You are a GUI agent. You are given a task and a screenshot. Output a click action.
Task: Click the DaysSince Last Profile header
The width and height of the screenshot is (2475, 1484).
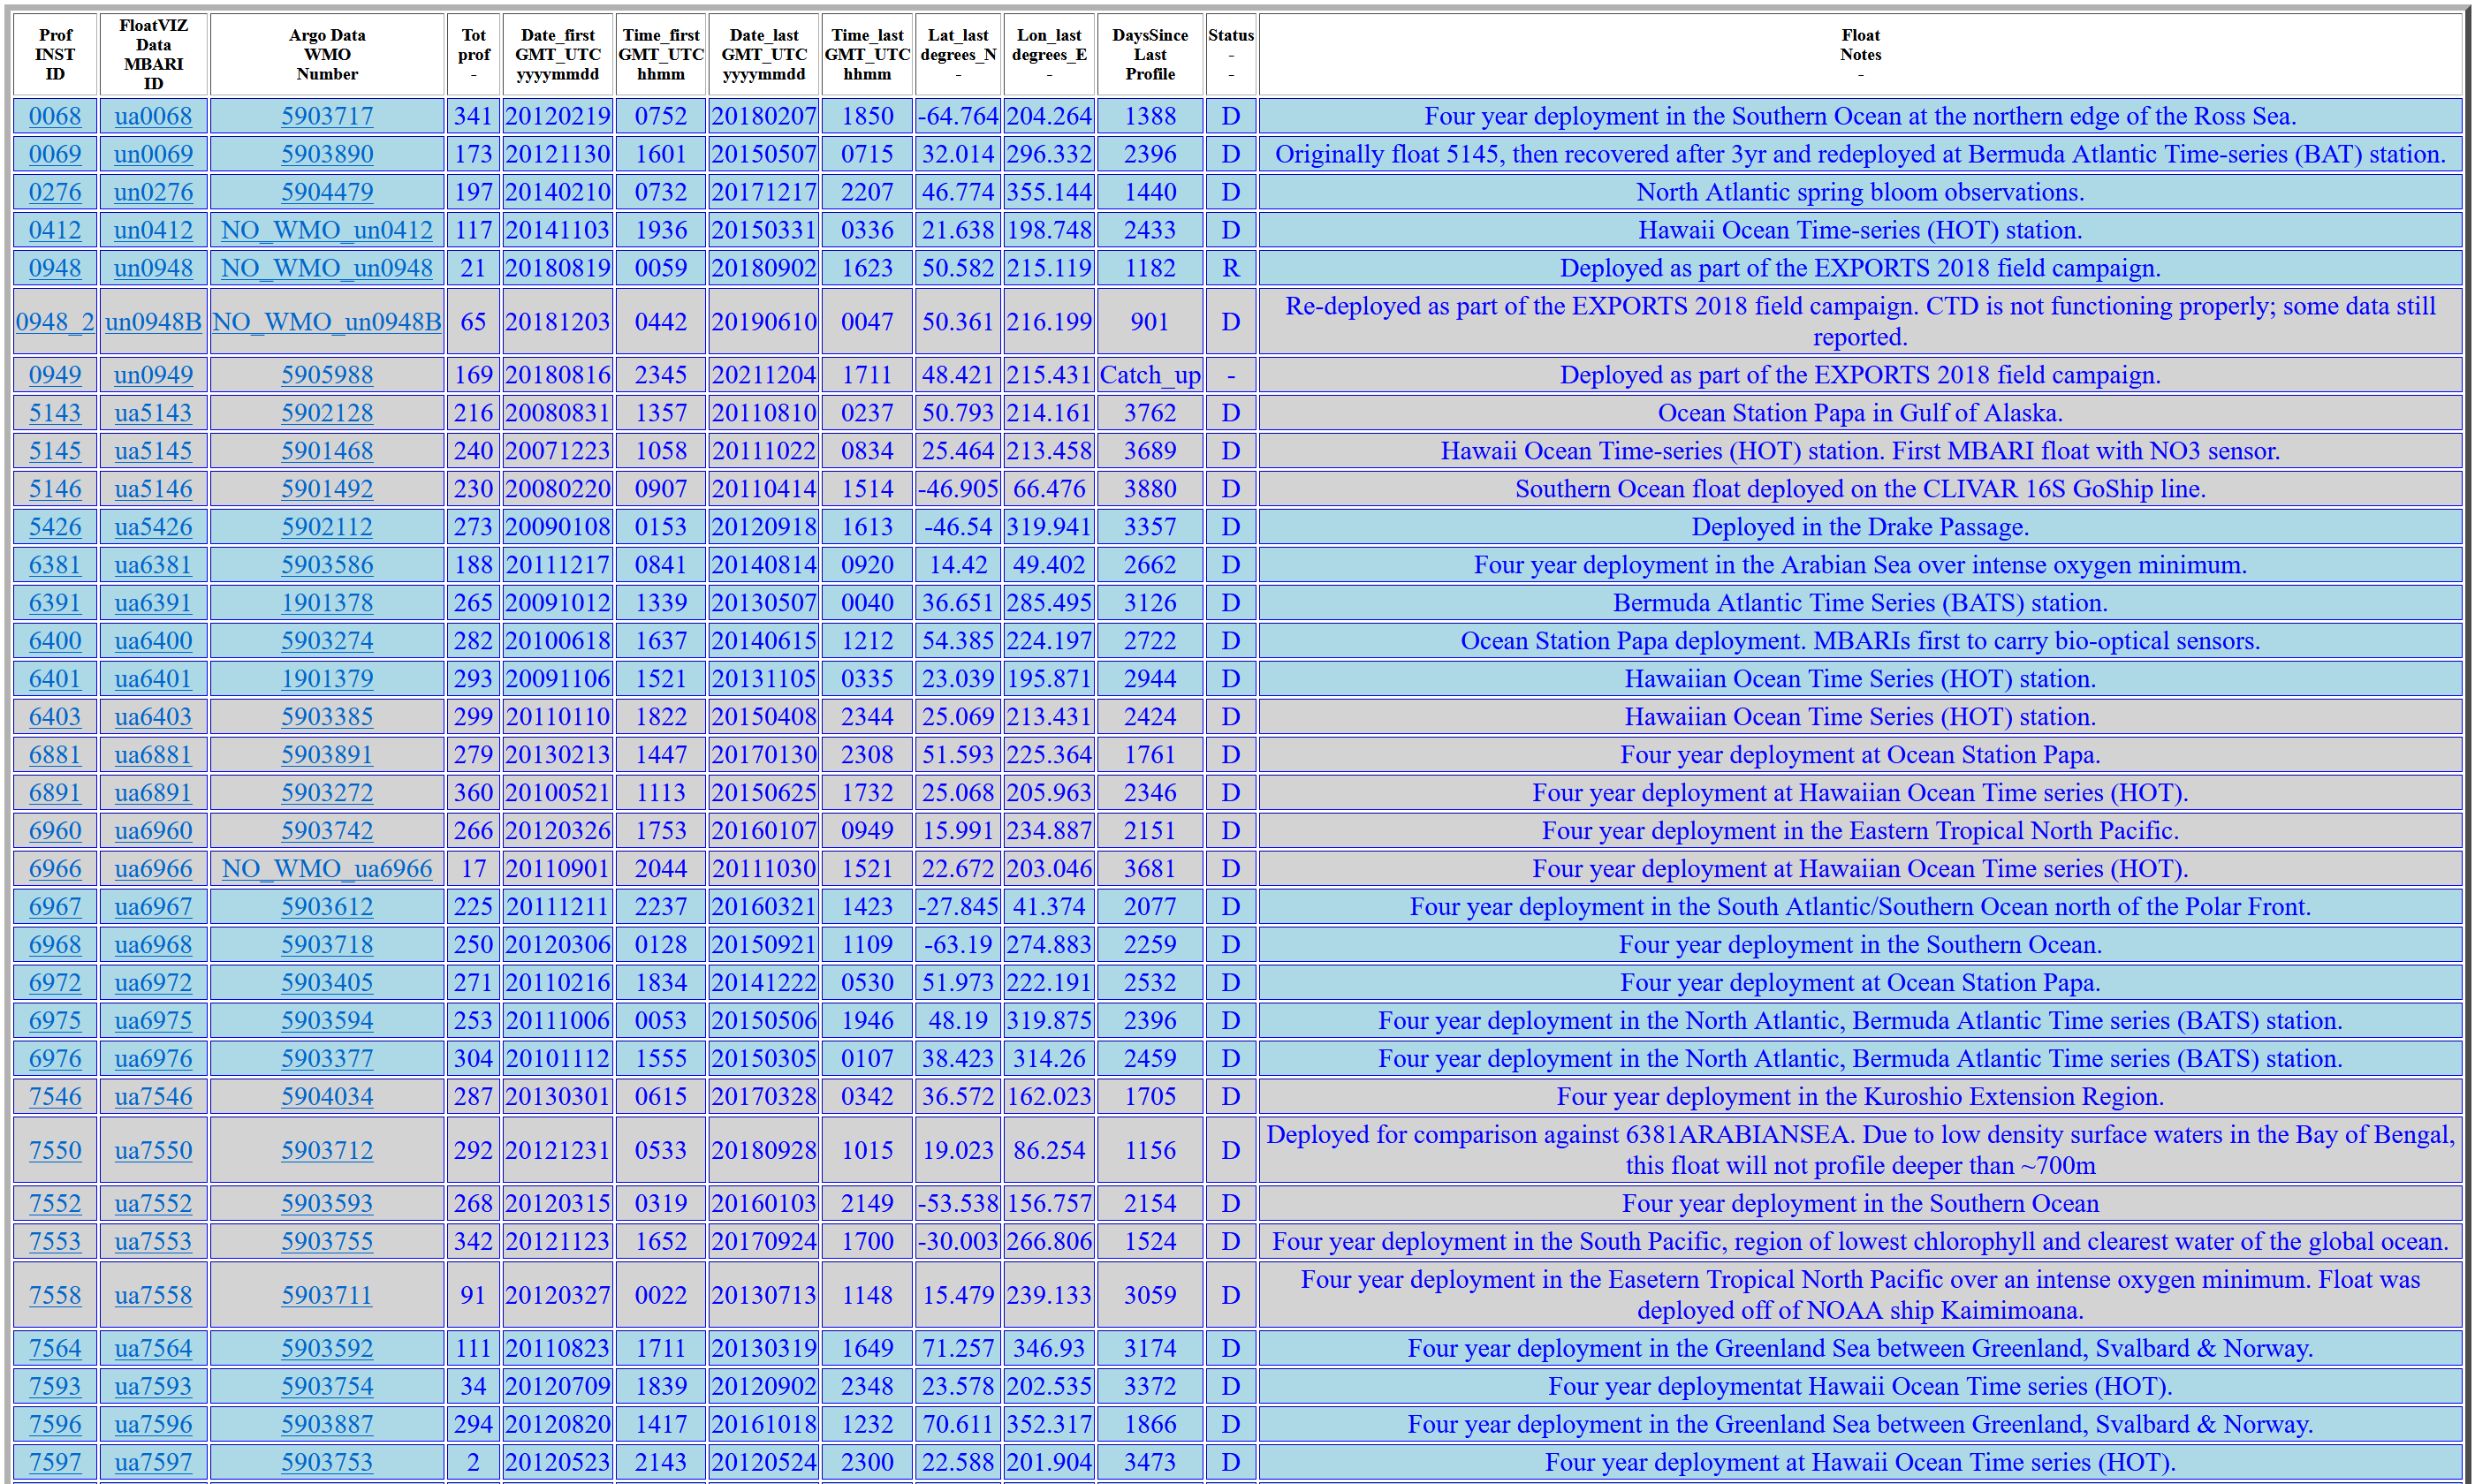pos(1149,54)
